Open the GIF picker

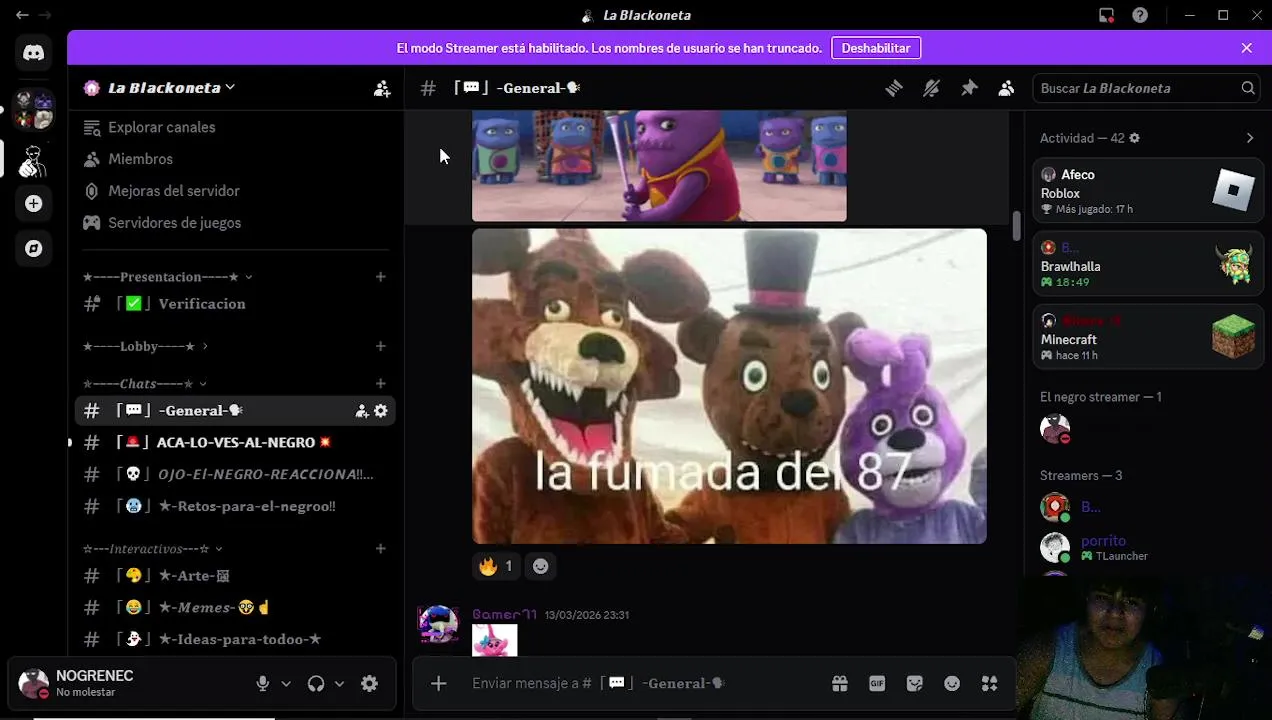(877, 683)
